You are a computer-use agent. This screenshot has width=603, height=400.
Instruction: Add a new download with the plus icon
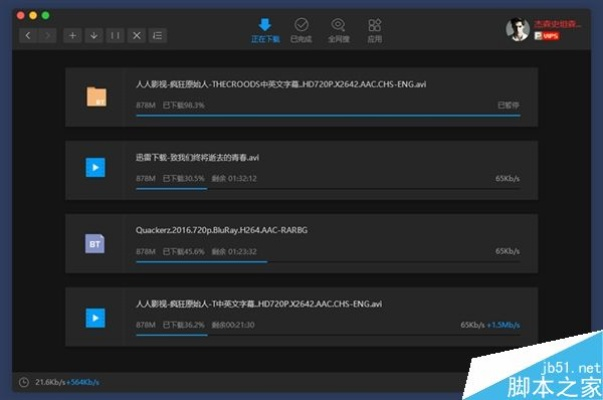point(71,35)
